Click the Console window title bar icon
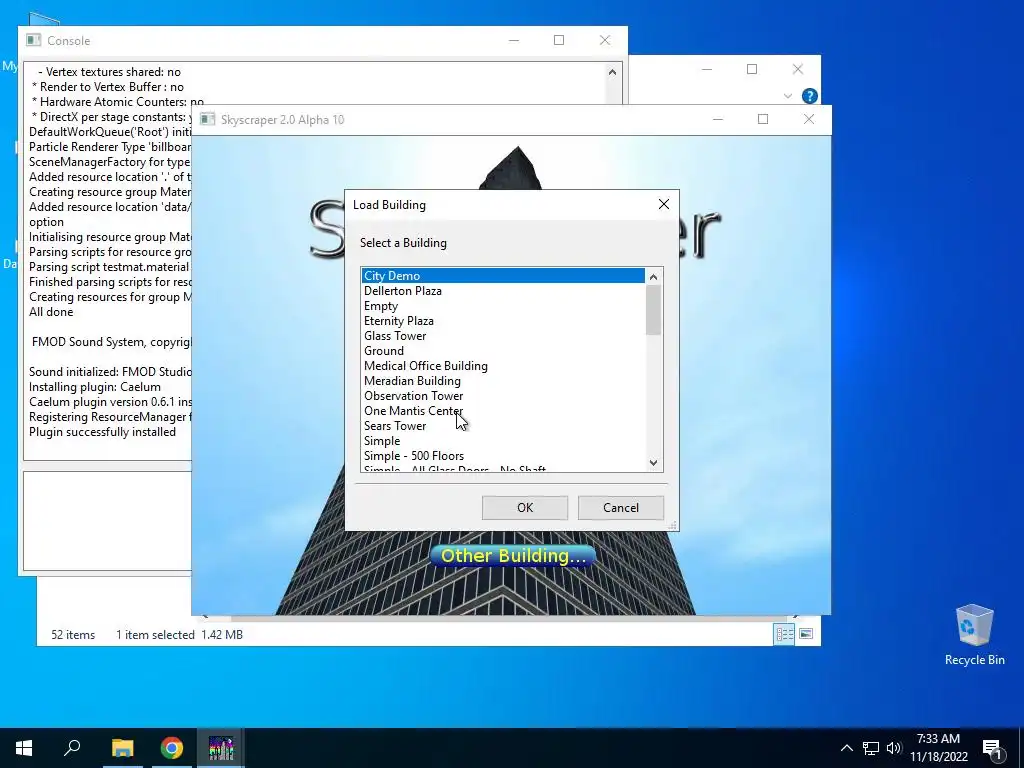The height and width of the screenshot is (768, 1024). coord(33,40)
